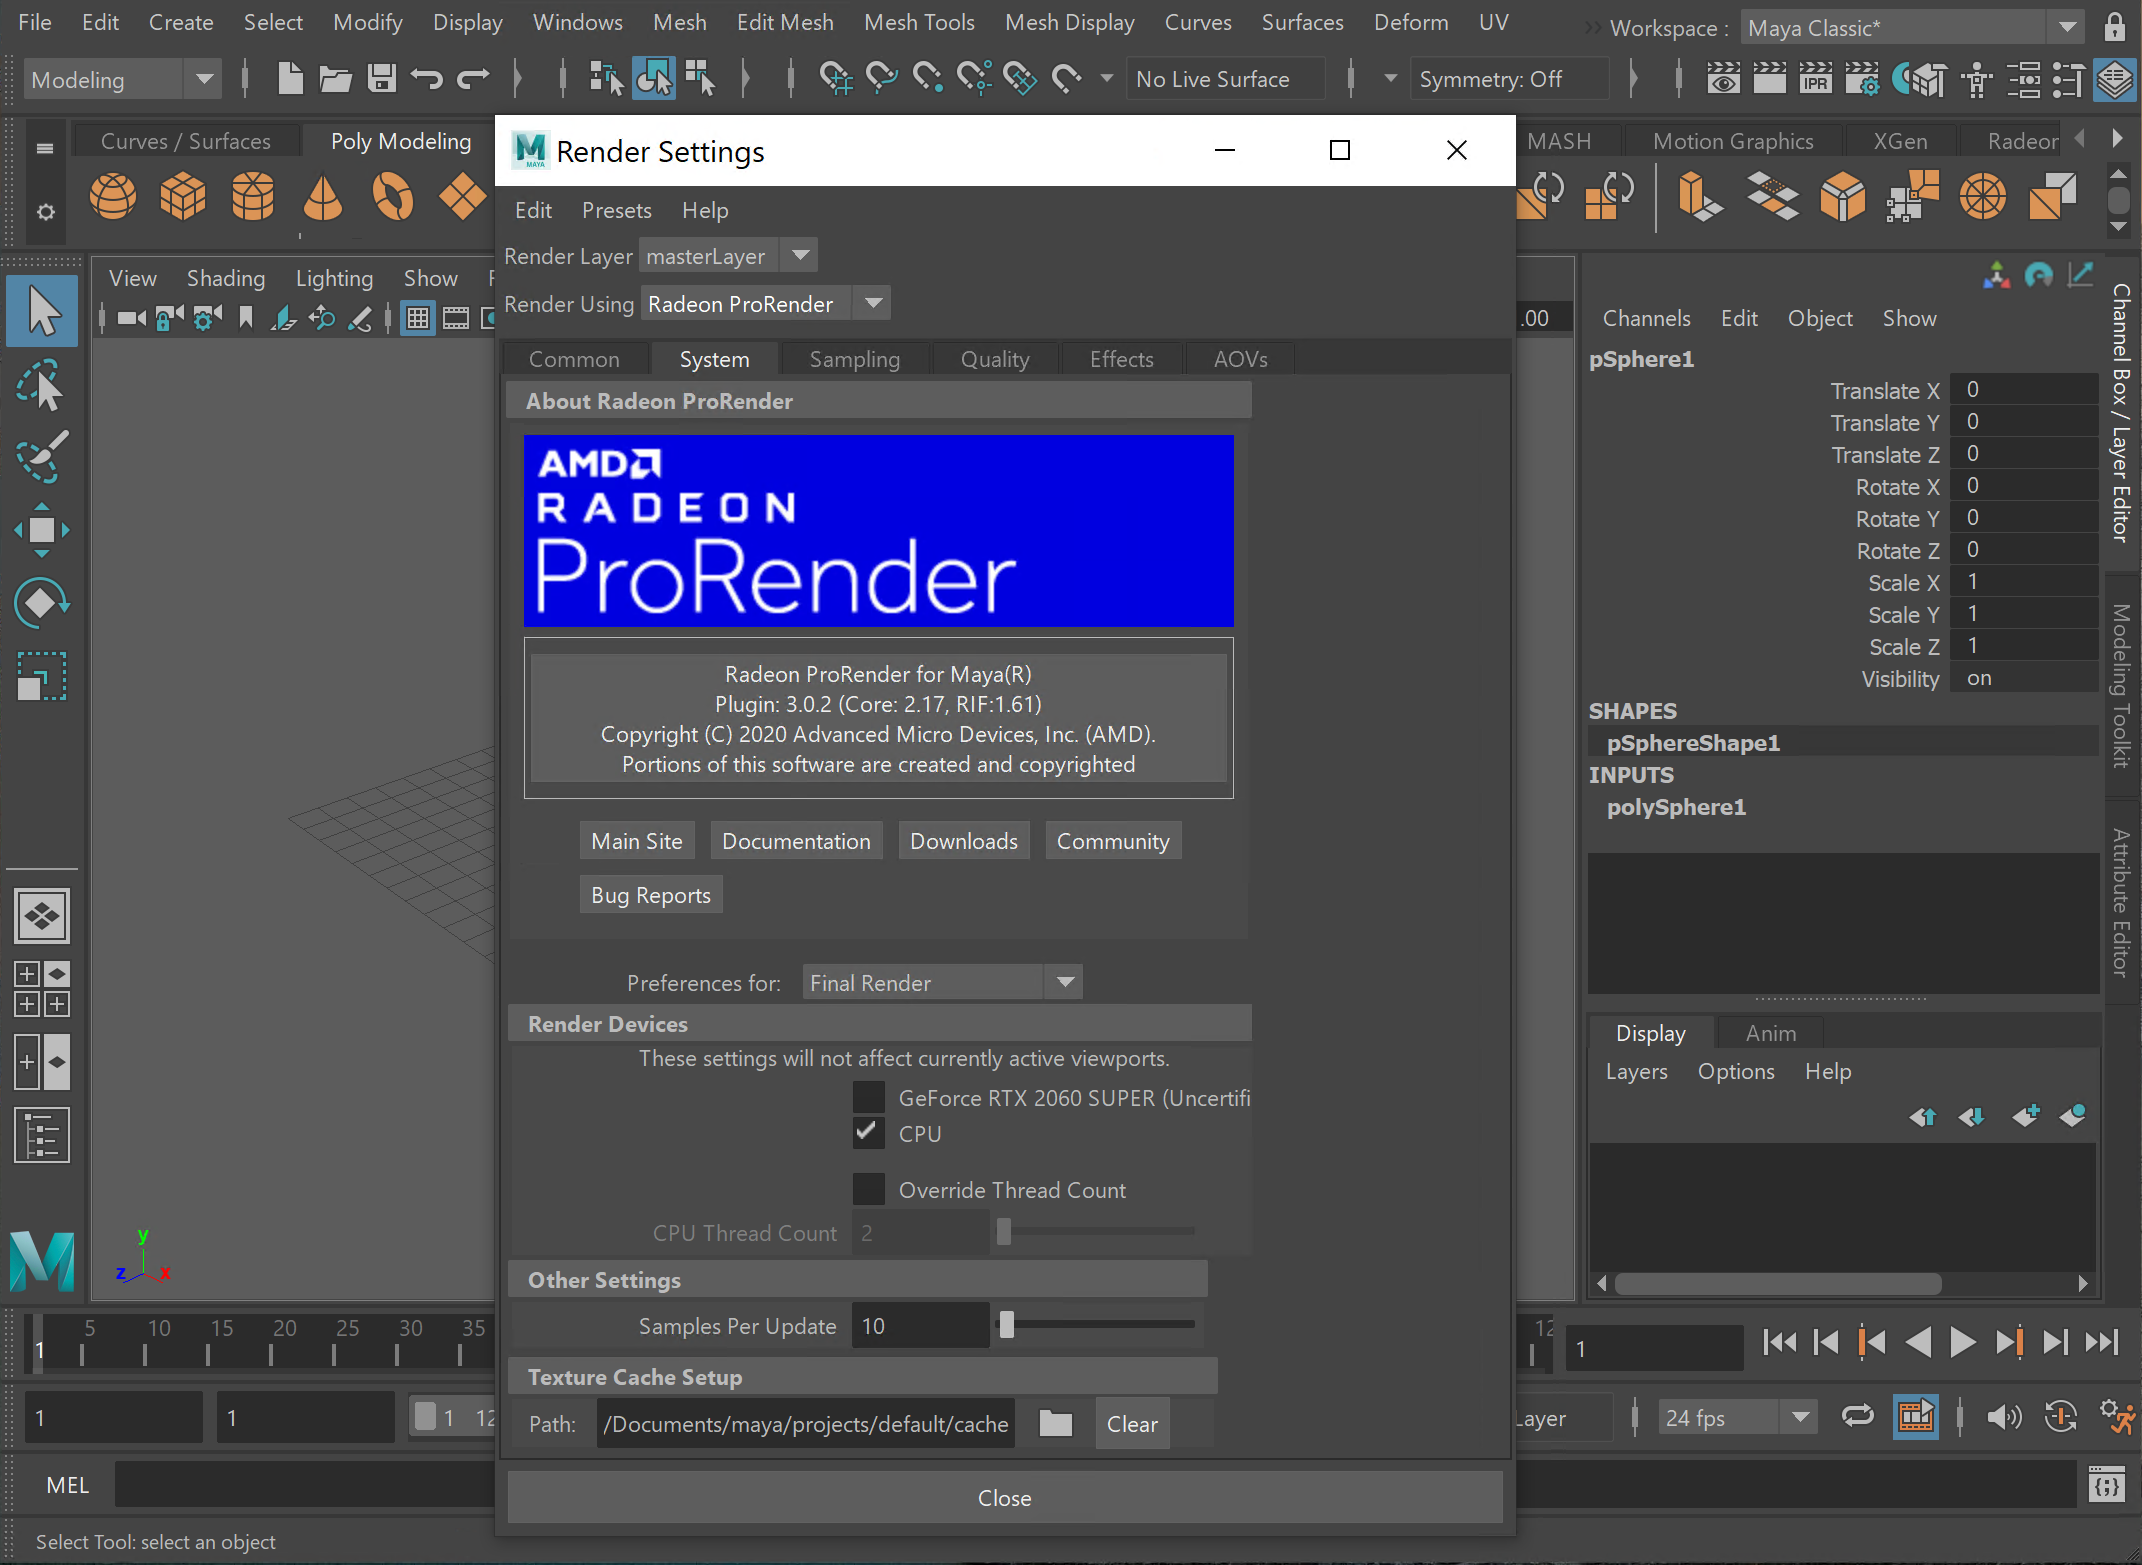Uncheck the CPU render device
This screenshot has width=2142, height=1565.
(x=868, y=1133)
